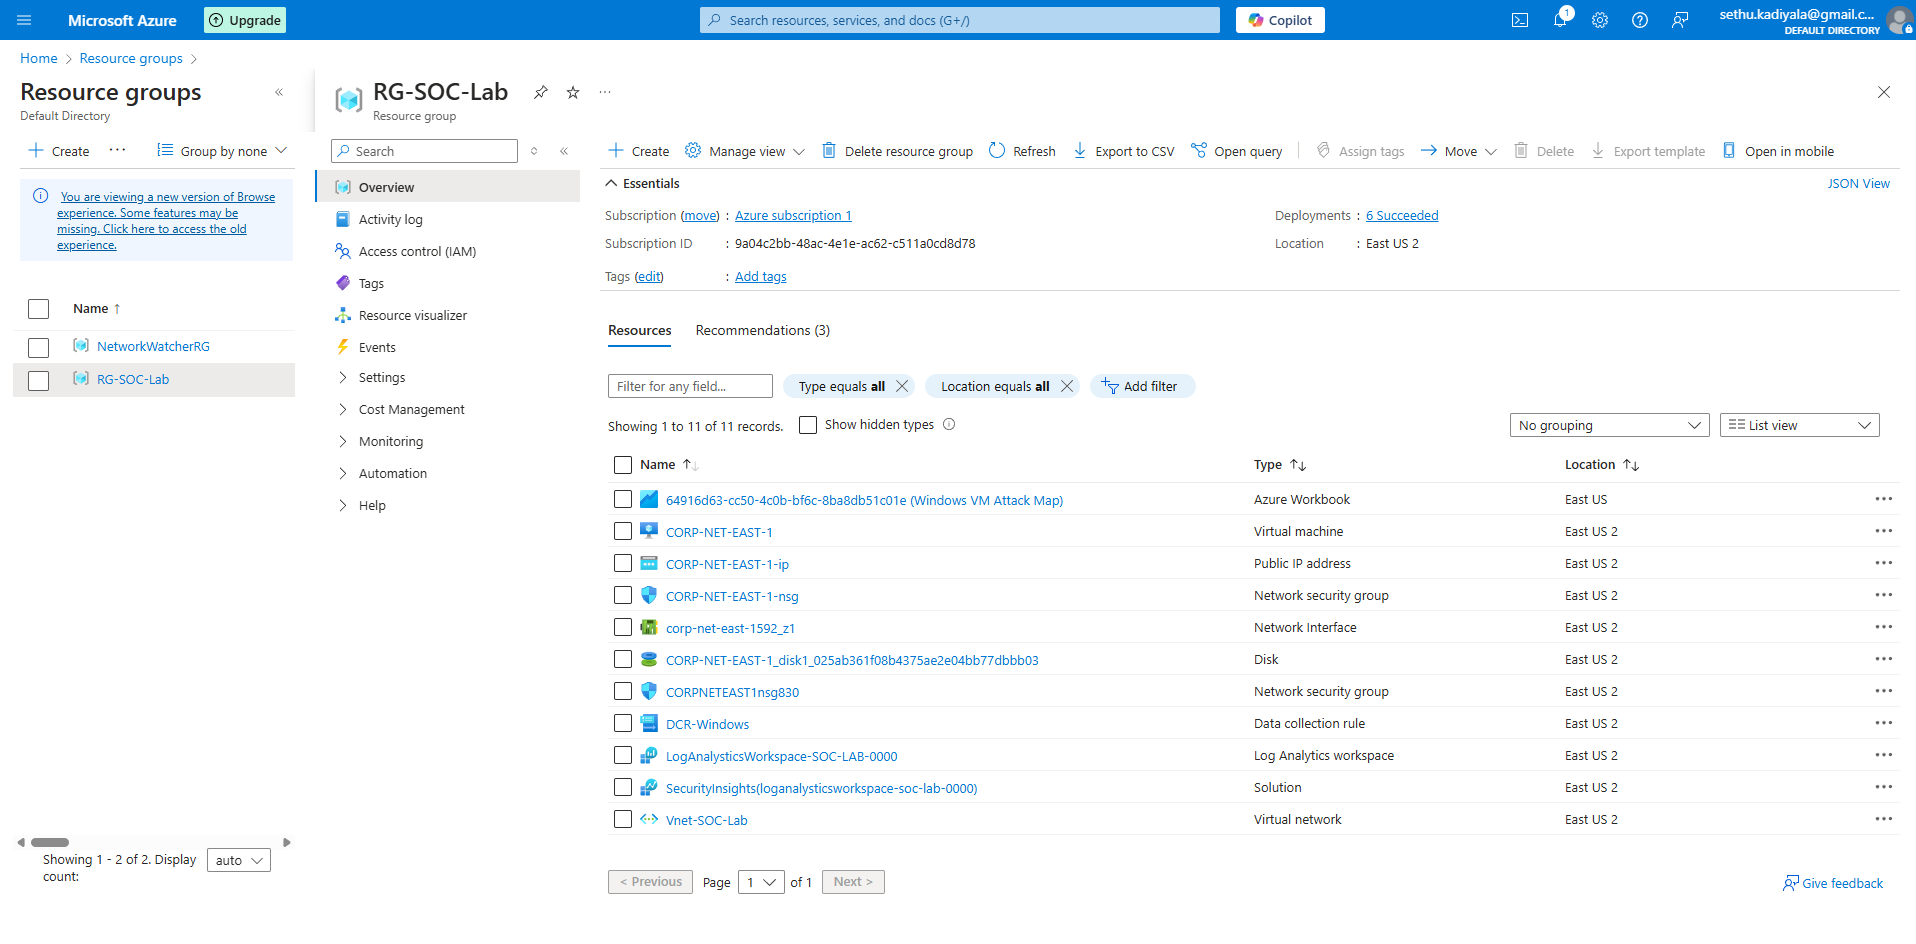Collapse the Resource groups panel
This screenshot has height=944, width=1916.
click(279, 92)
